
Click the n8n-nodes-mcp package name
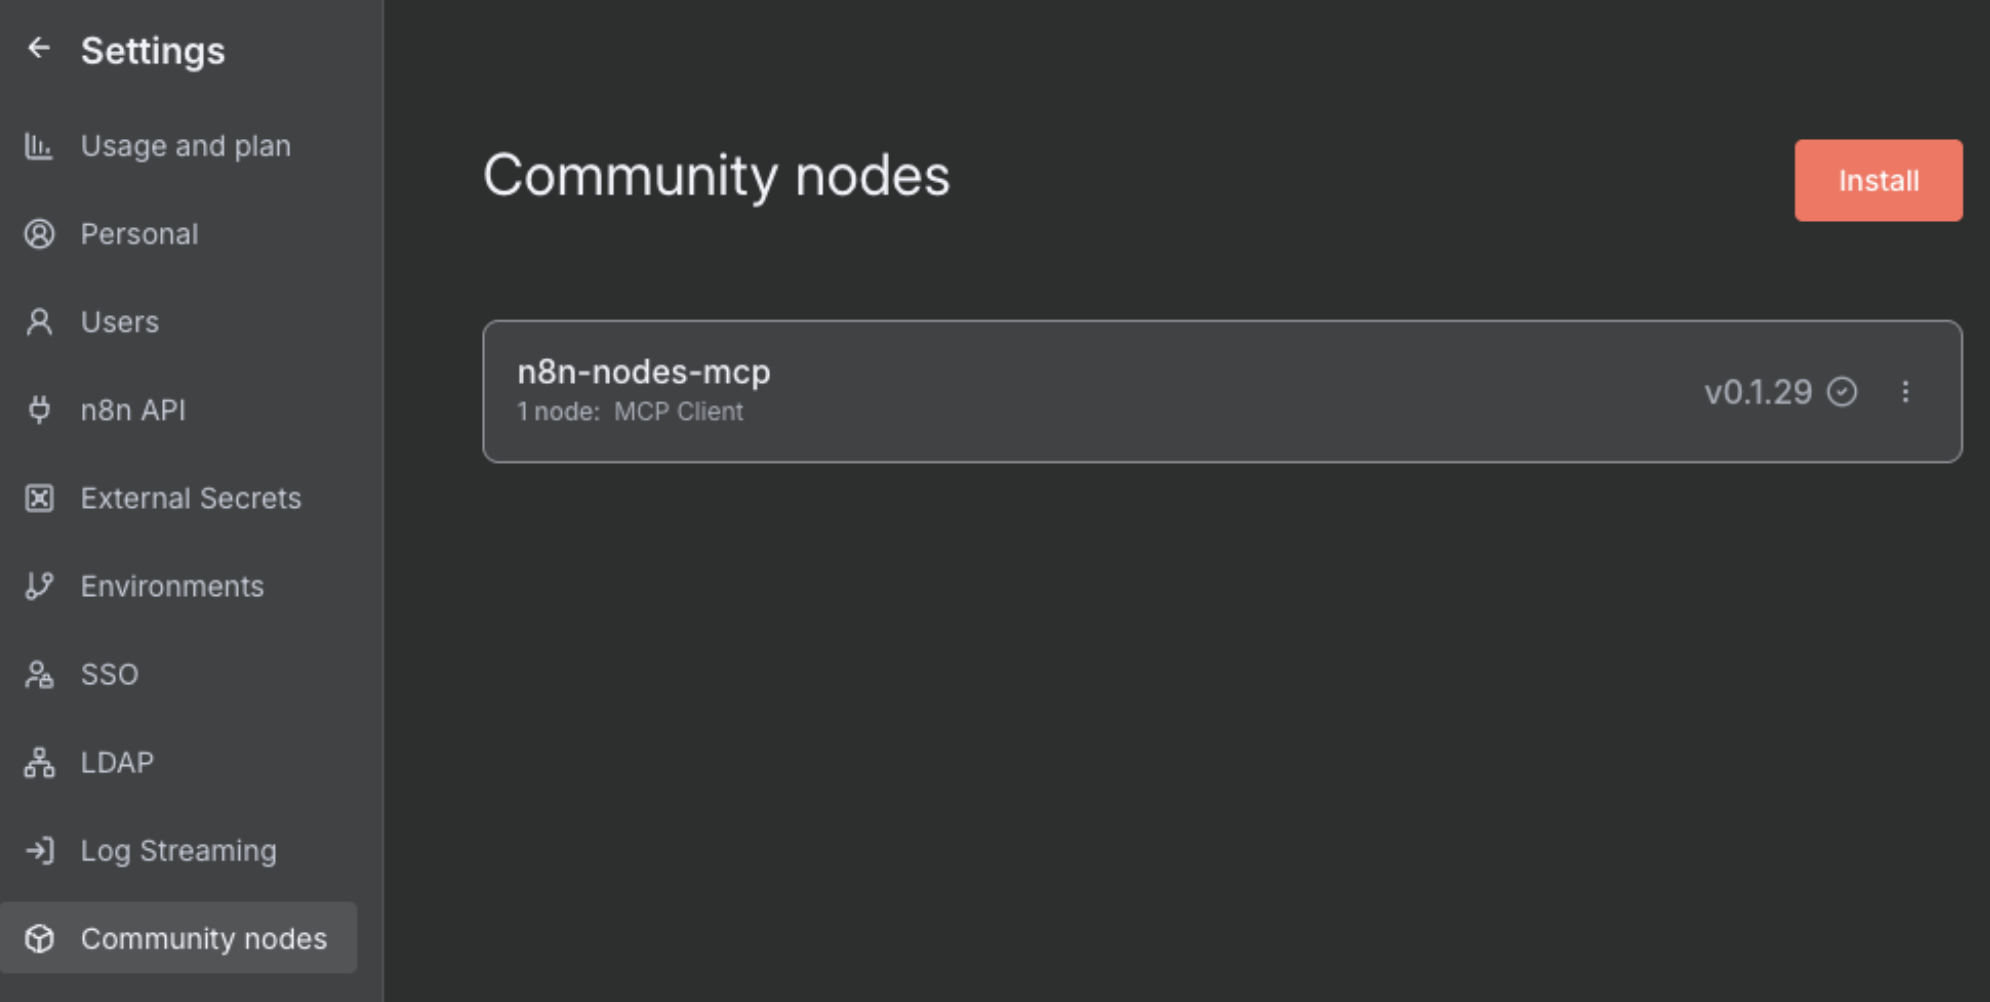tap(643, 372)
